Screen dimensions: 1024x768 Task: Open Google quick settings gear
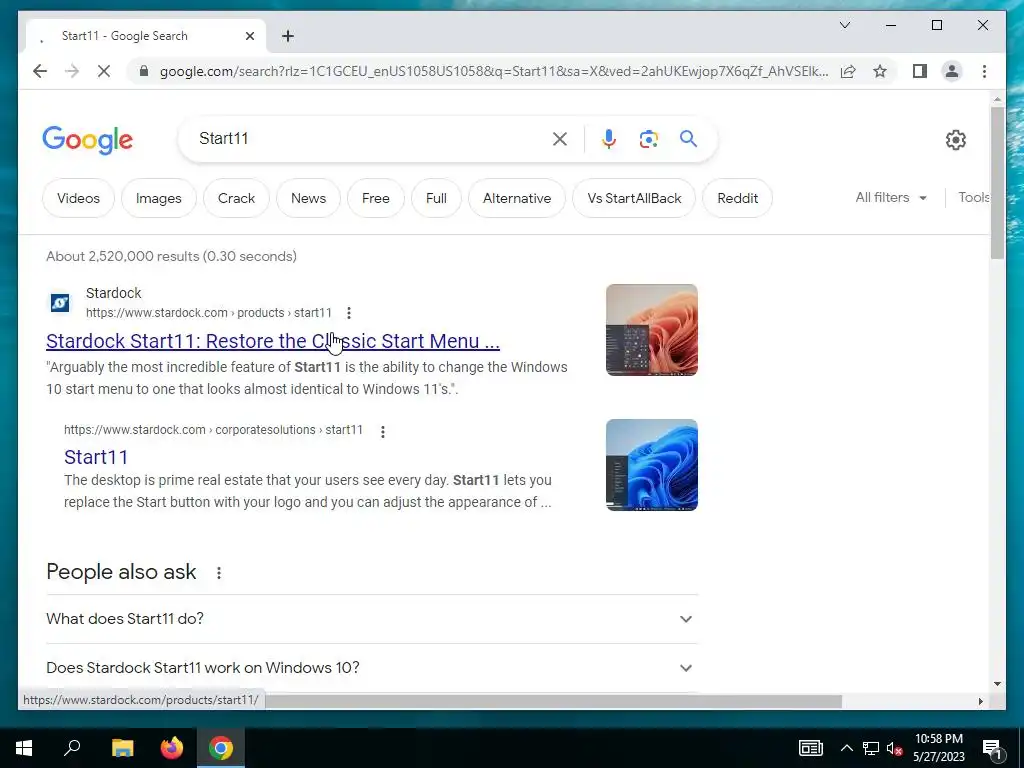pos(955,139)
